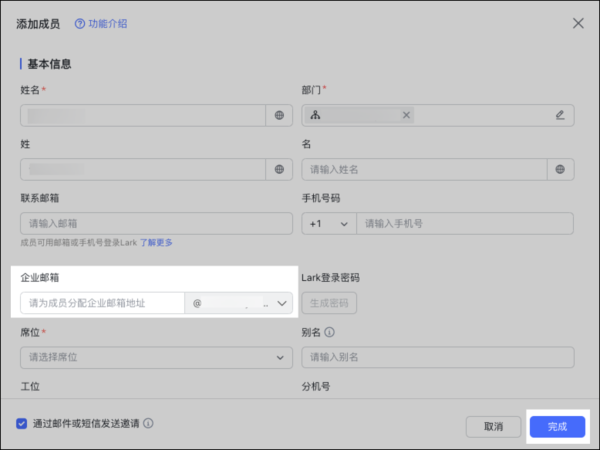Expand the enterprise email domain dropdown
The width and height of the screenshot is (600, 450).
pyautogui.click(x=281, y=302)
